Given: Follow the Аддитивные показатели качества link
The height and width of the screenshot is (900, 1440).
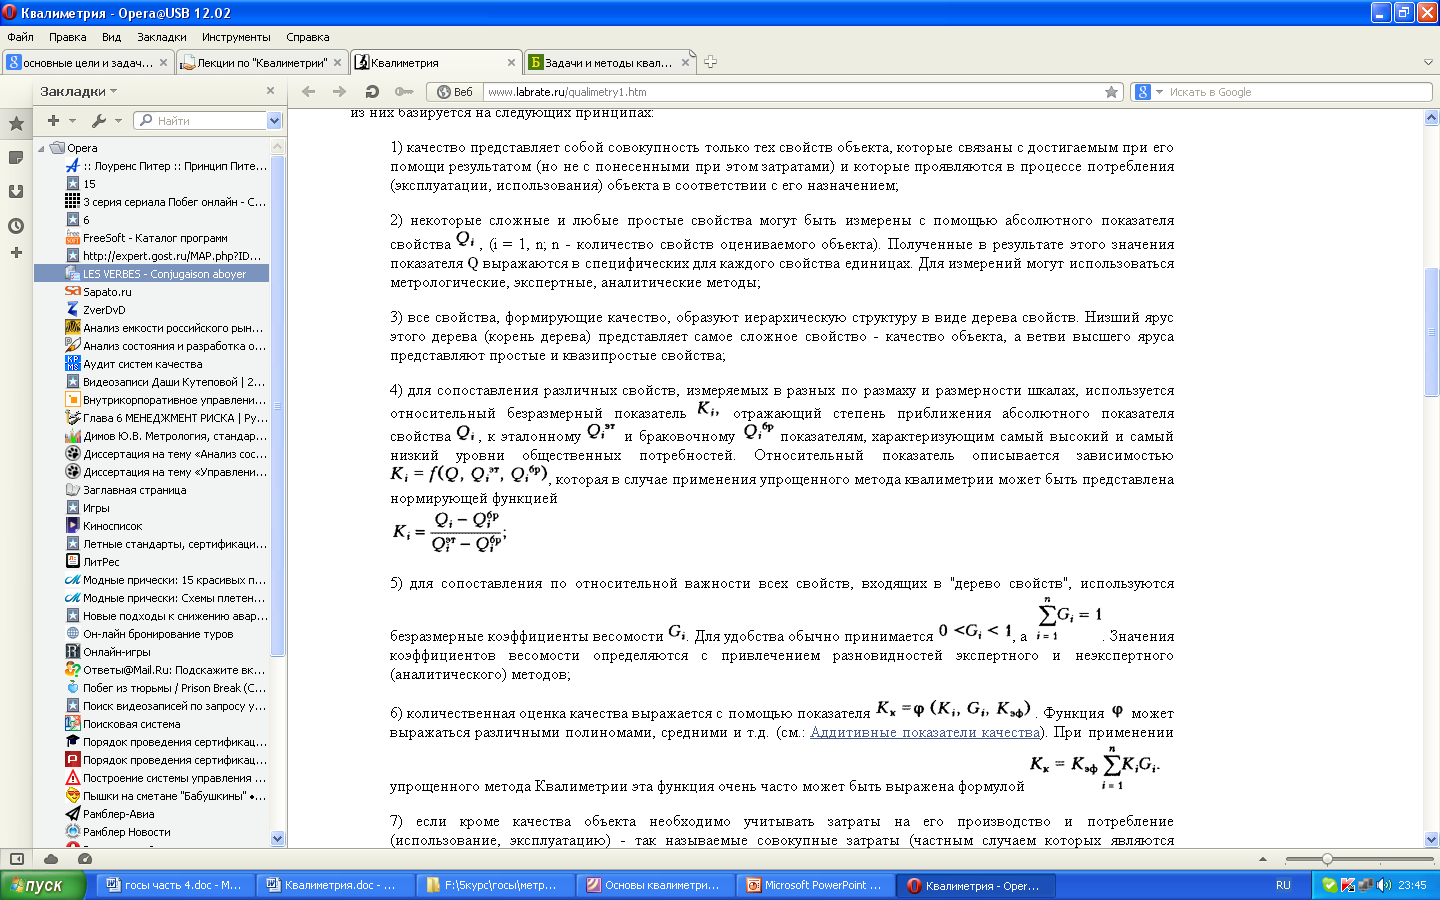Looking at the screenshot, I should pos(925,733).
